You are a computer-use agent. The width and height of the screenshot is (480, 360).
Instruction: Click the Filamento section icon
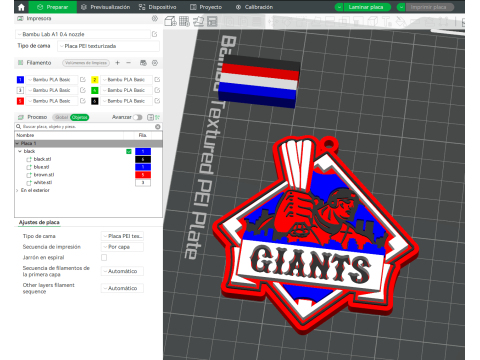click(x=21, y=63)
